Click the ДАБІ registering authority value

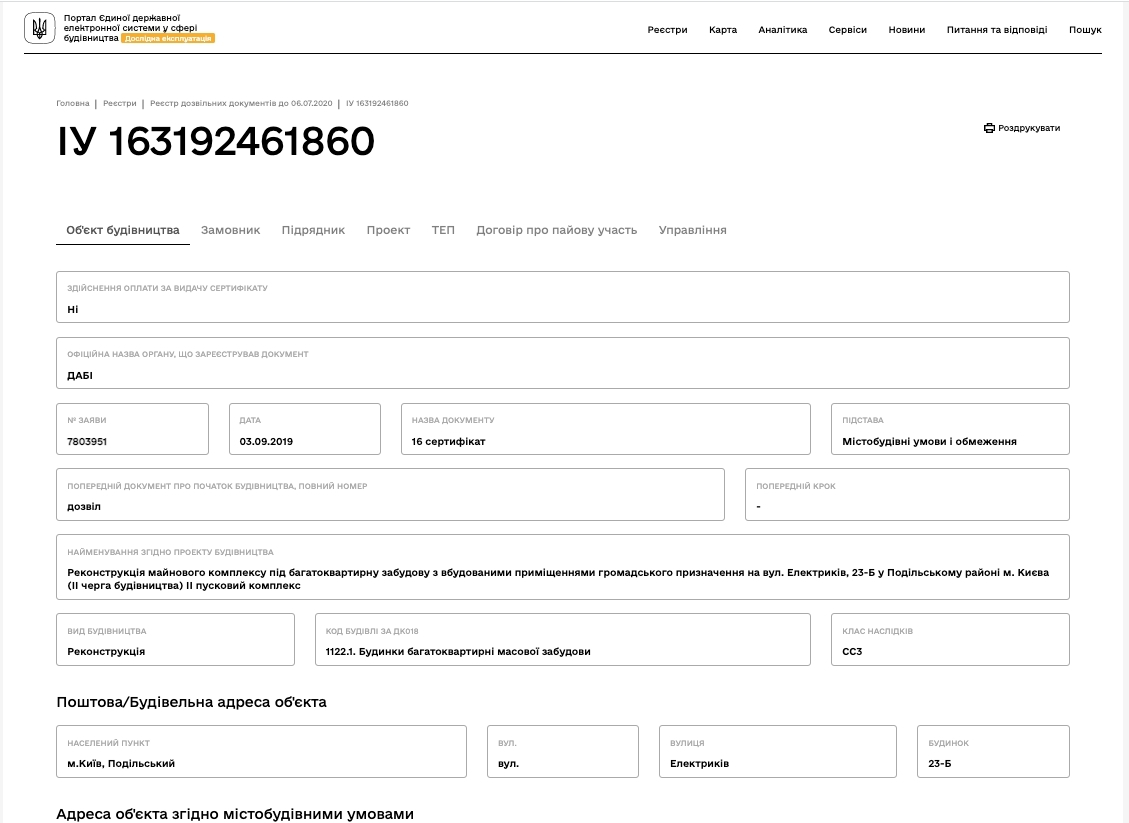point(80,375)
